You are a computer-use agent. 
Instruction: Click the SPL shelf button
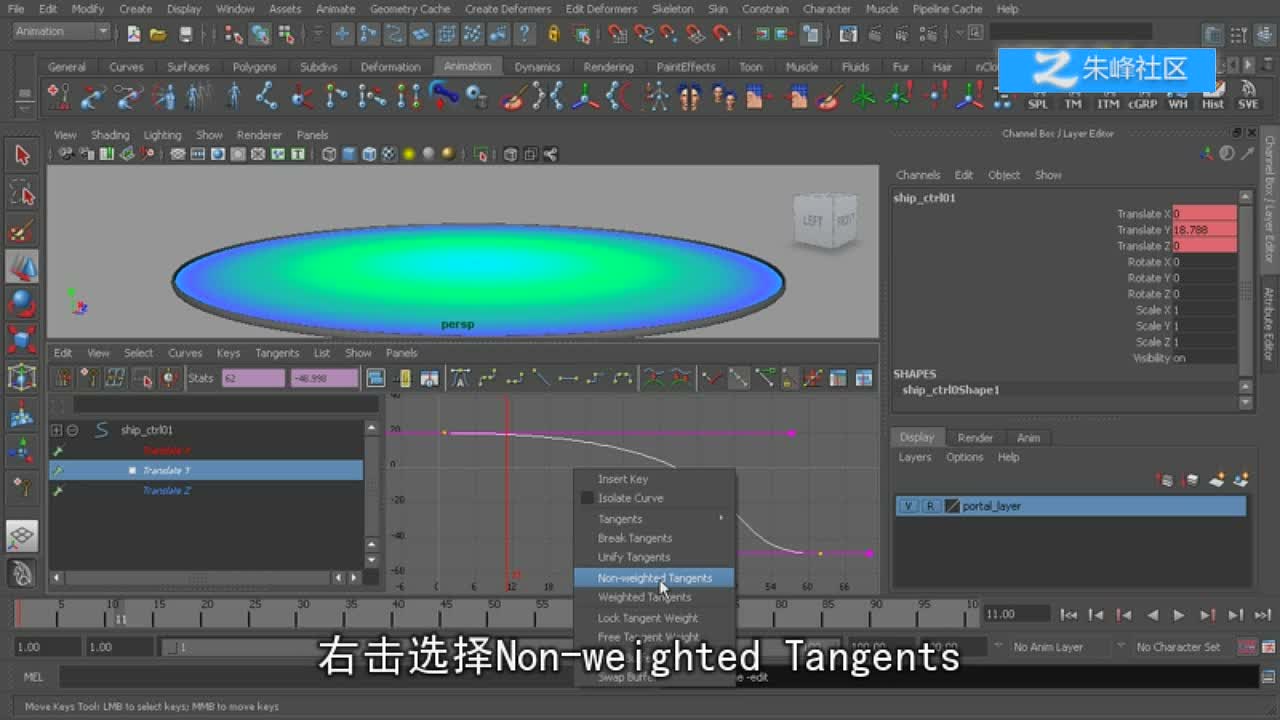[x=1038, y=97]
